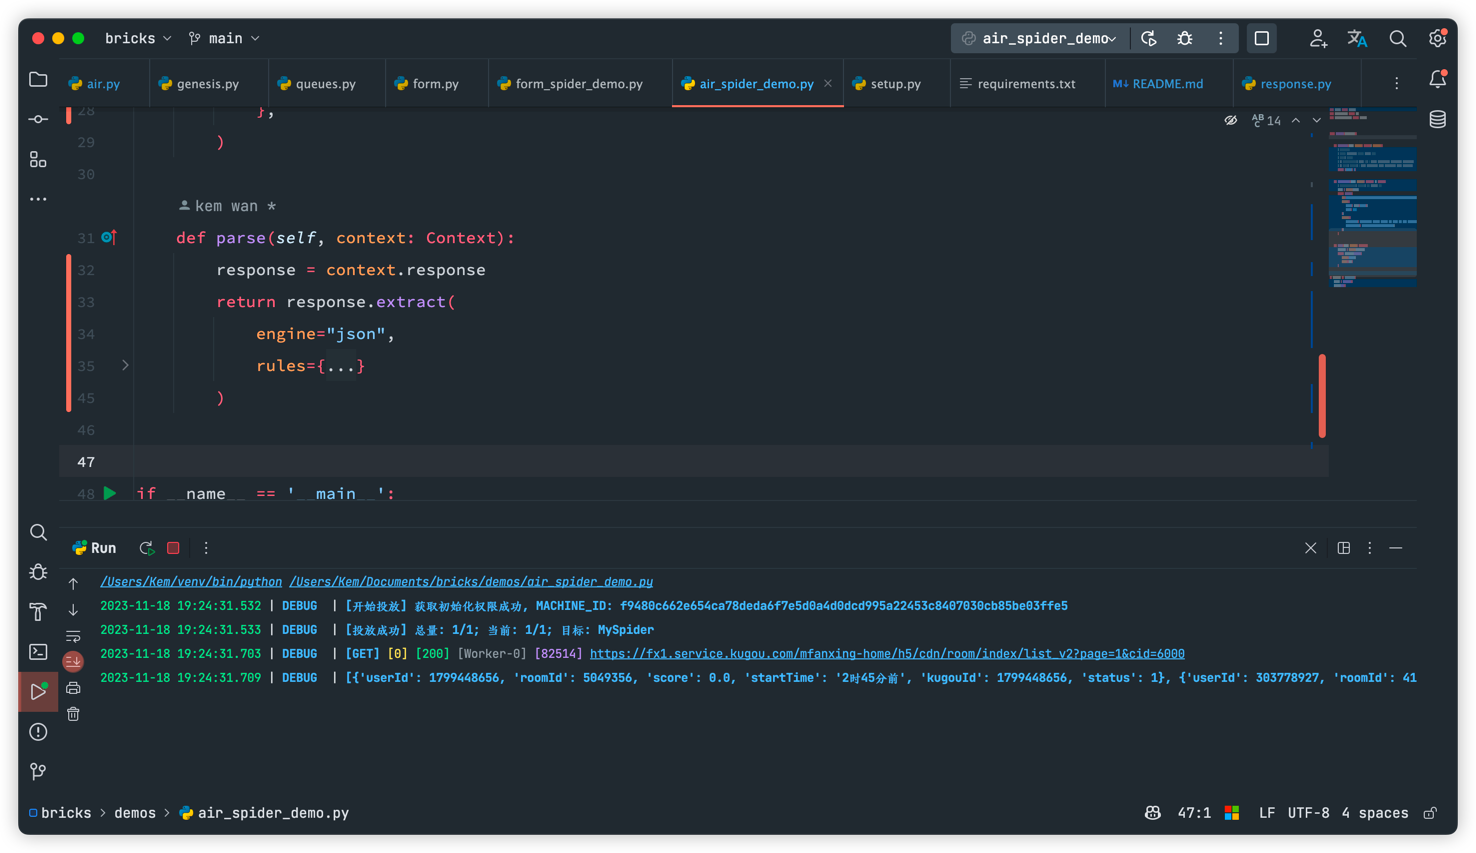
Task: Click the editor minimap preview
Action: [x=1372, y=198]
